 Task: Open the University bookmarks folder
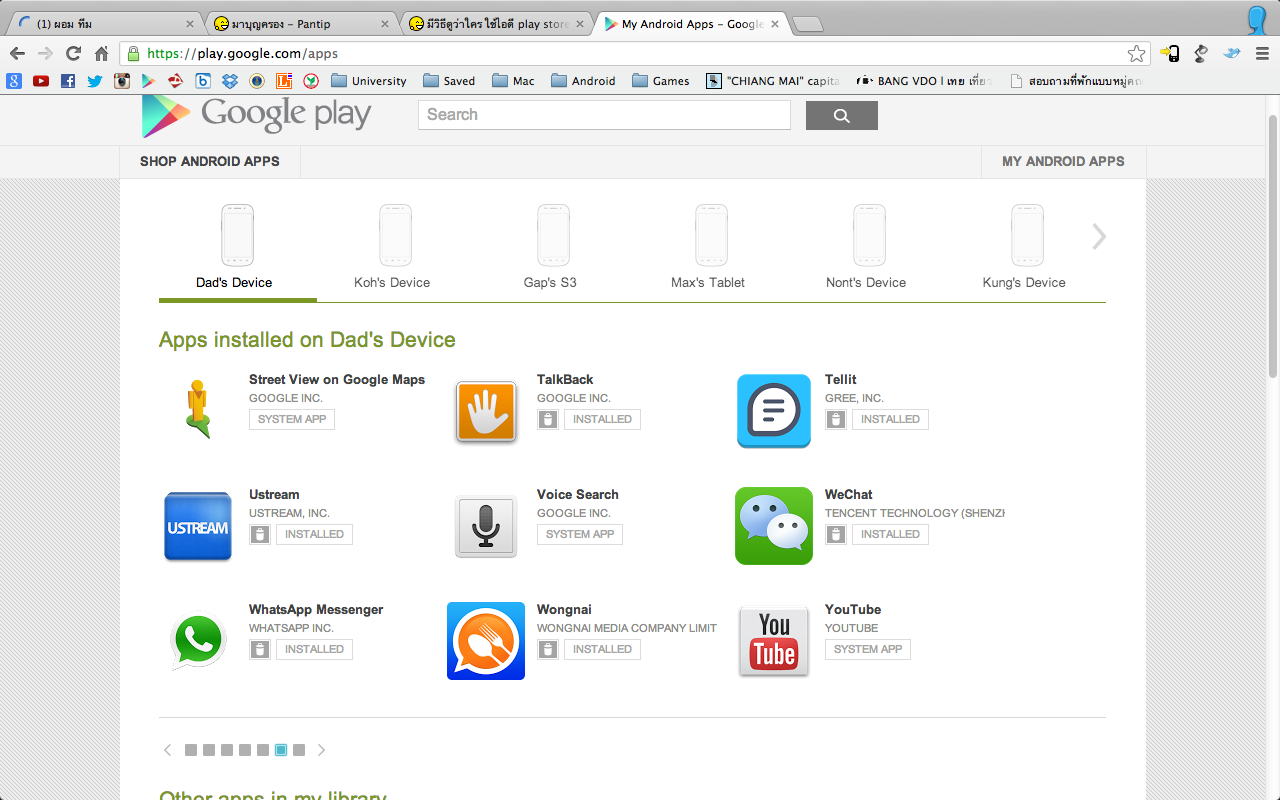pos(369,81)
